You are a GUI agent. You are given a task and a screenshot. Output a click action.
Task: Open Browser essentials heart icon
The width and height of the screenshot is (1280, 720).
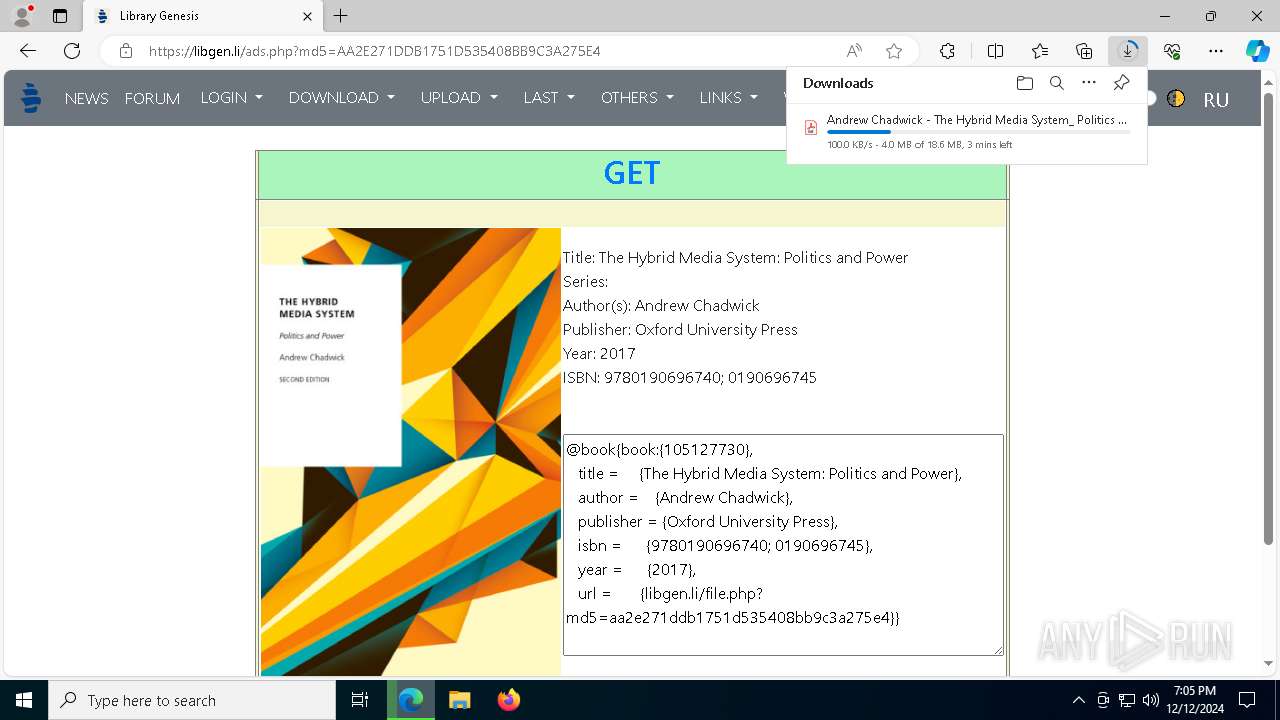pos(1172,51)
